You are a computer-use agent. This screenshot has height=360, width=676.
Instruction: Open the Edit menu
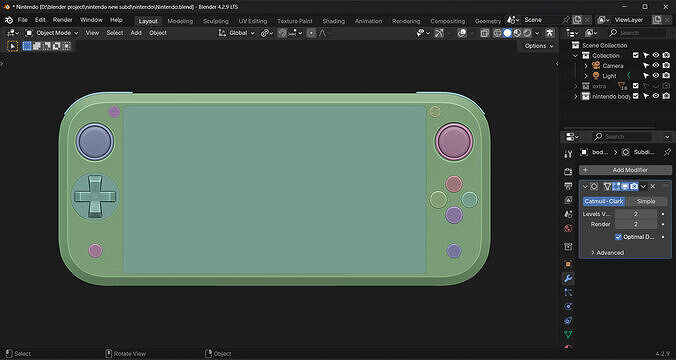40,20
